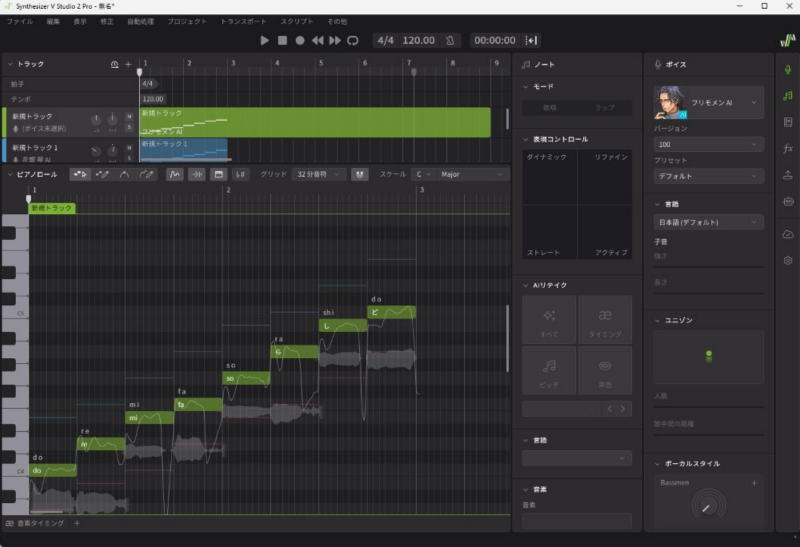This screenshot has height=547, width=800.
Task: Open the fx effects sidebar icon
Action: click(788, 148)
